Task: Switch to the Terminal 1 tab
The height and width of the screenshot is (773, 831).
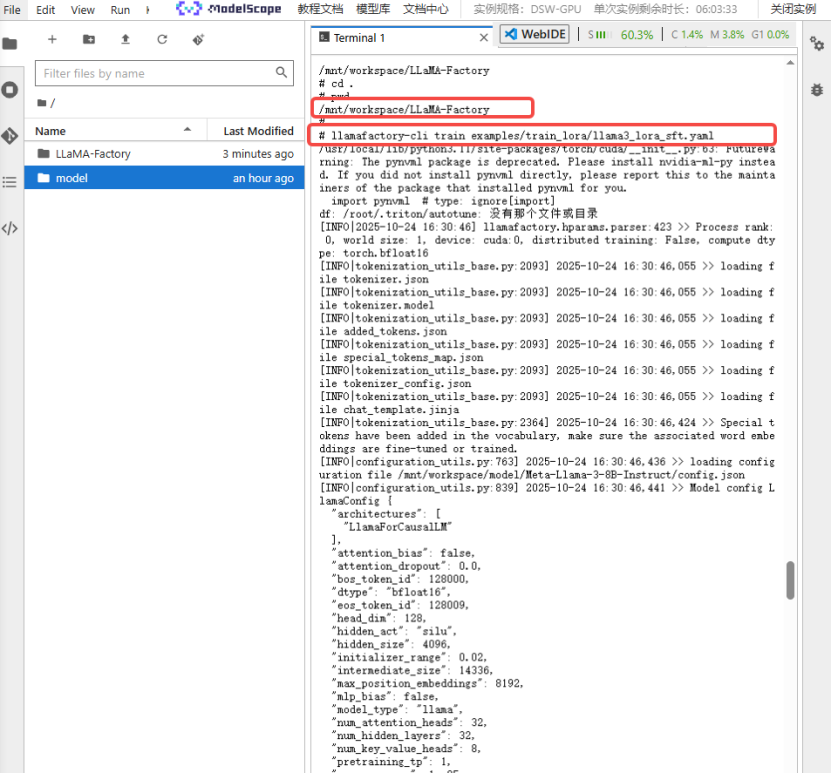Action: (359, 38)
